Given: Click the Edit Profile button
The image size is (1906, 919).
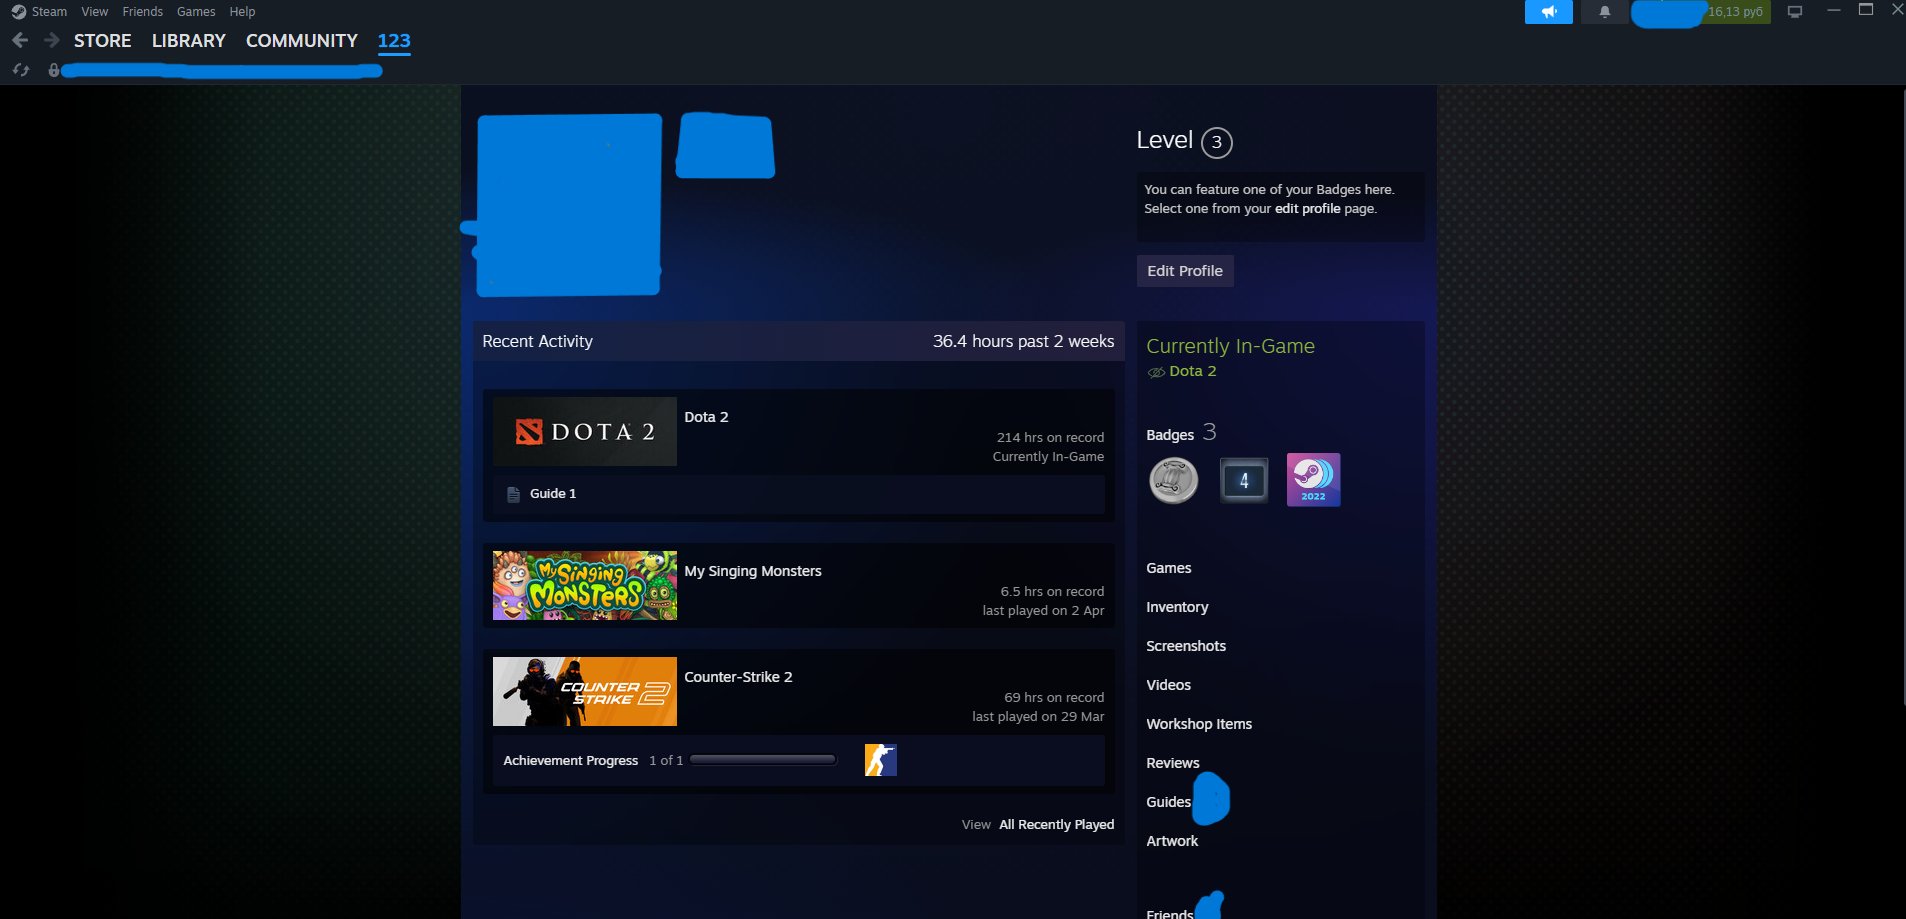Looking at the screenshot, I should pos(1185,271).
